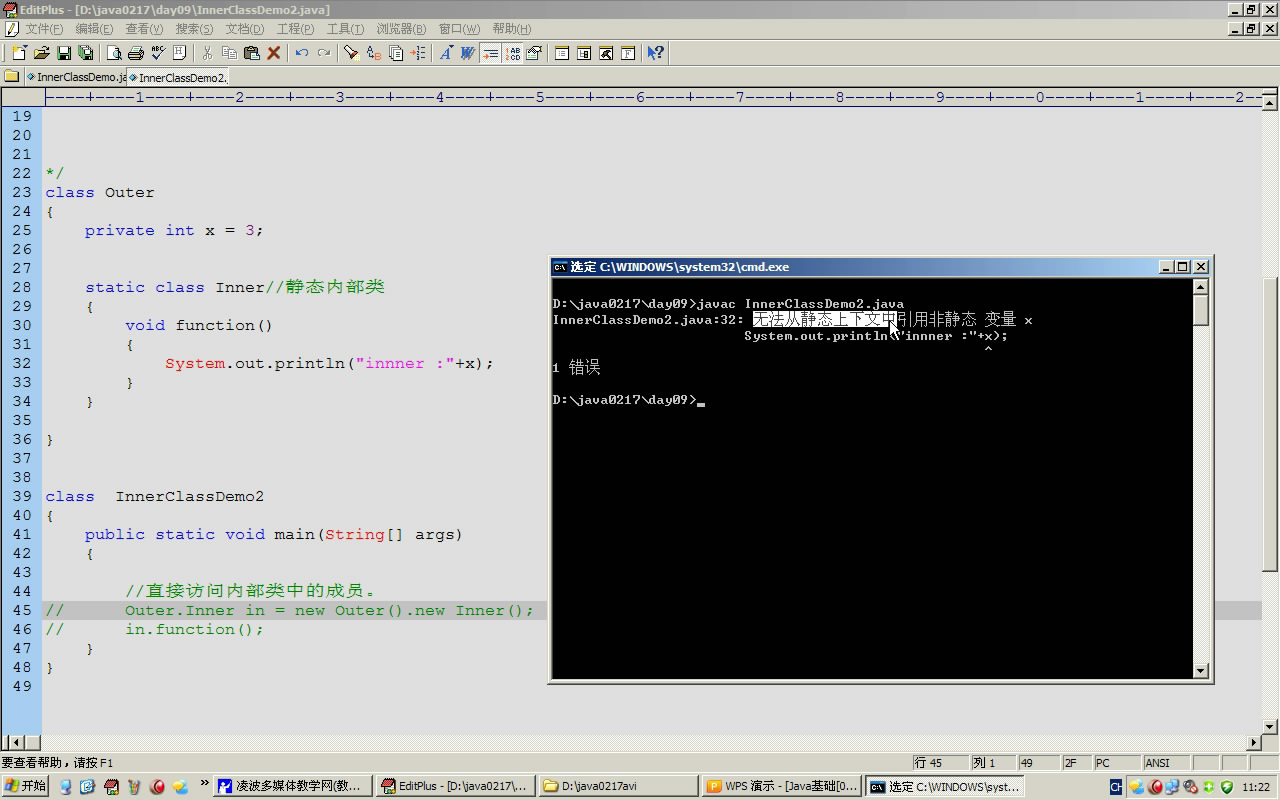
Task: Open Find with the flashlight icon
Action: 351,53
